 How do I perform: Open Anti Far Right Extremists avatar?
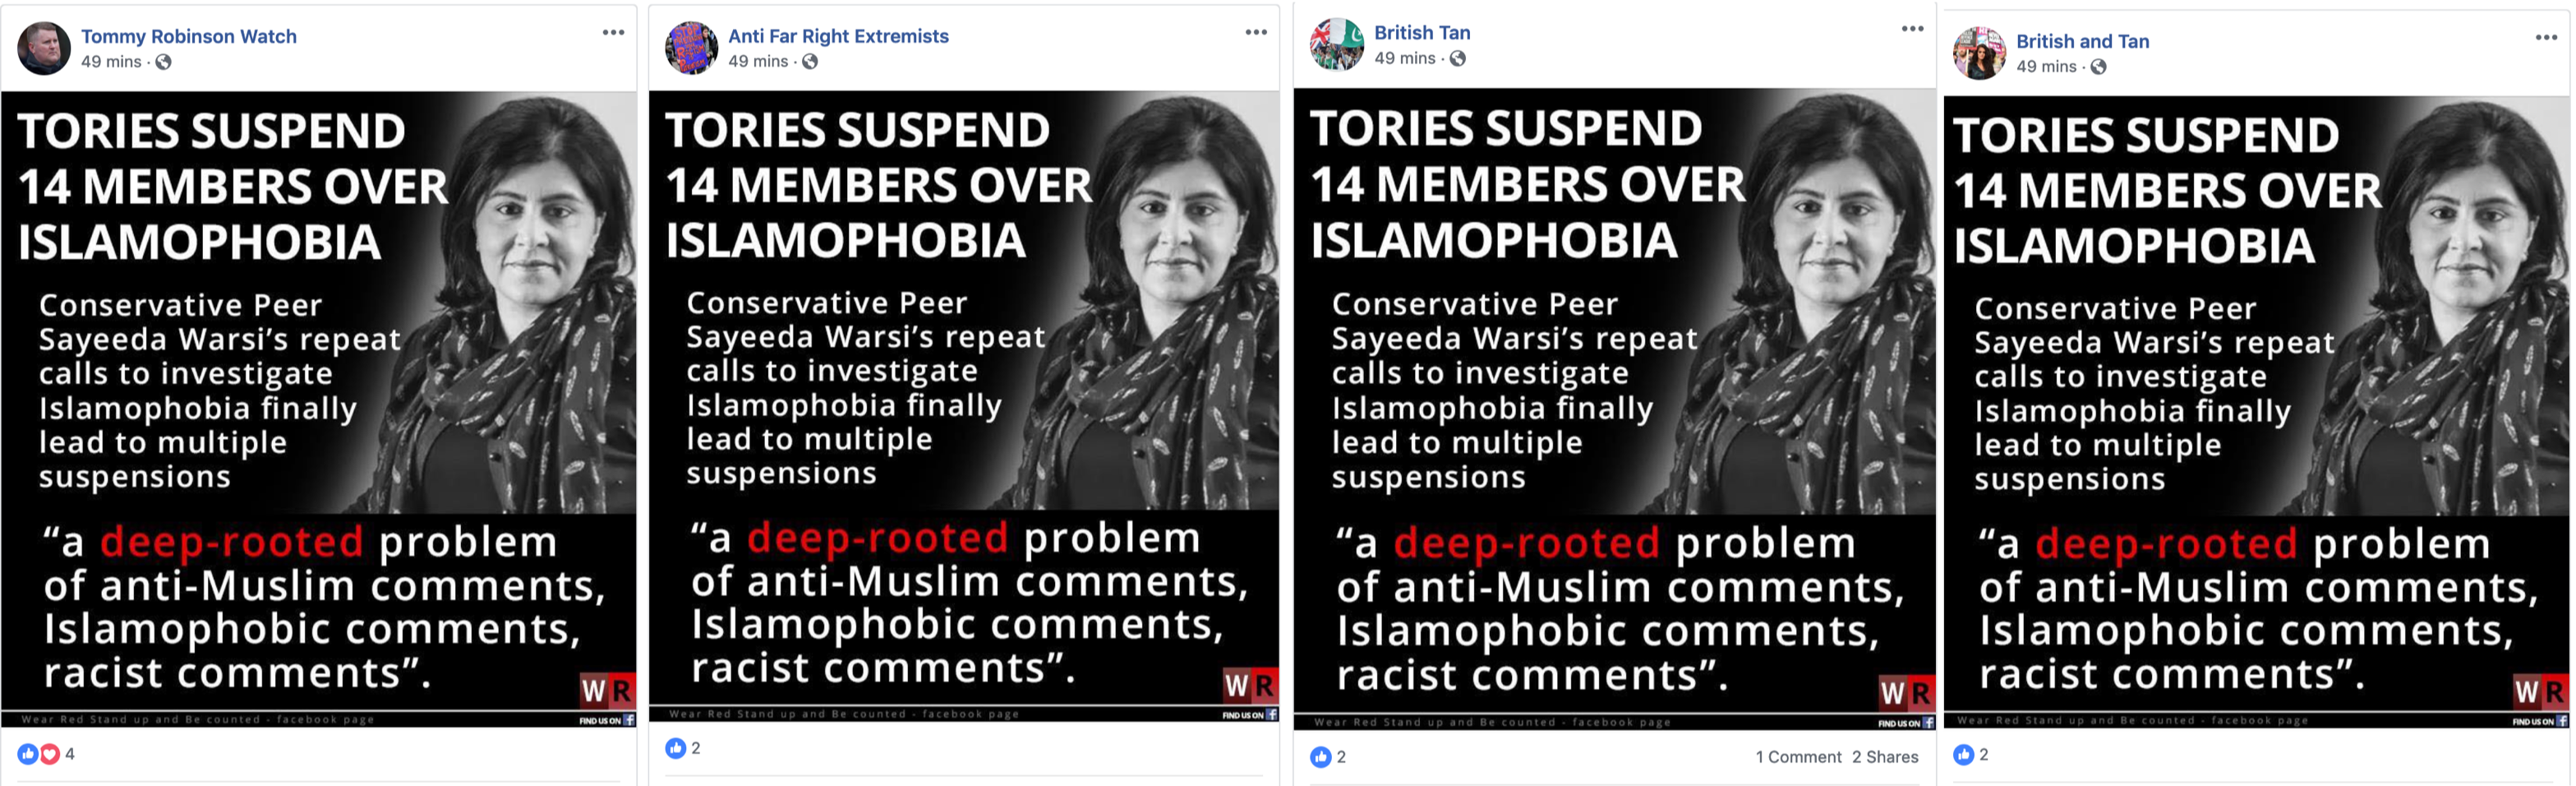tap(692, 48)
